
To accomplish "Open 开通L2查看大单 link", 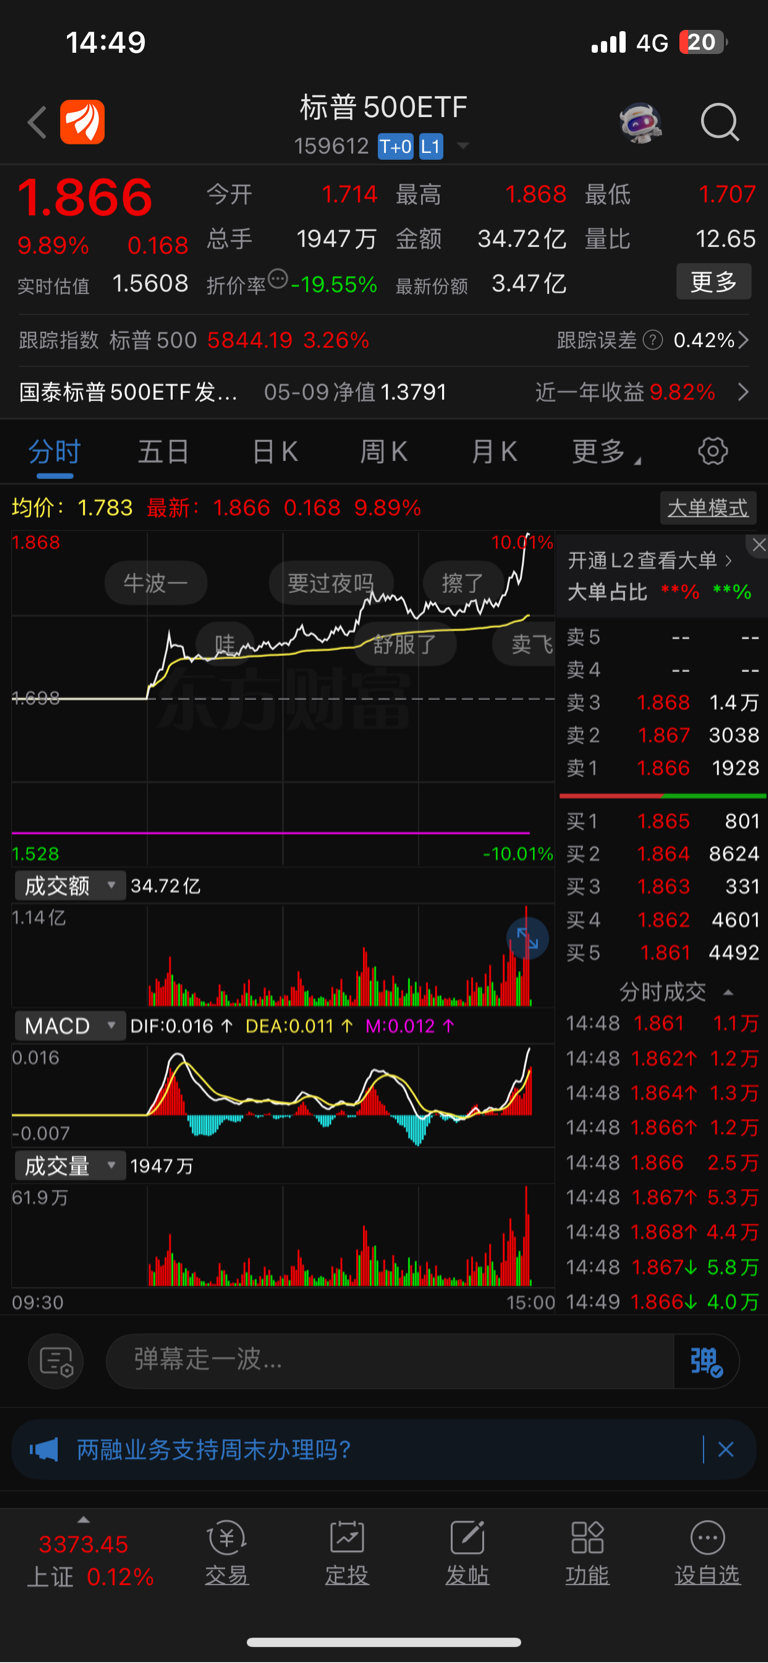I will point(650,560).
